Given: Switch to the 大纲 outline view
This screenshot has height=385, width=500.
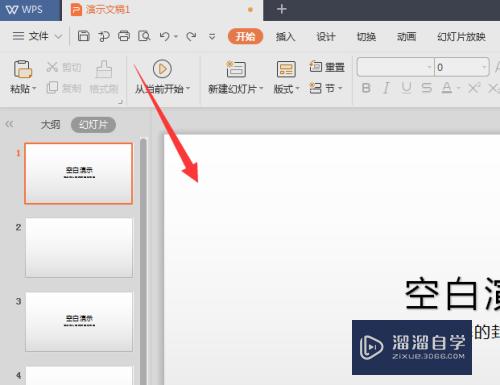Looking at the screenshot, I should pyautogui.click(x=50, y=125).
